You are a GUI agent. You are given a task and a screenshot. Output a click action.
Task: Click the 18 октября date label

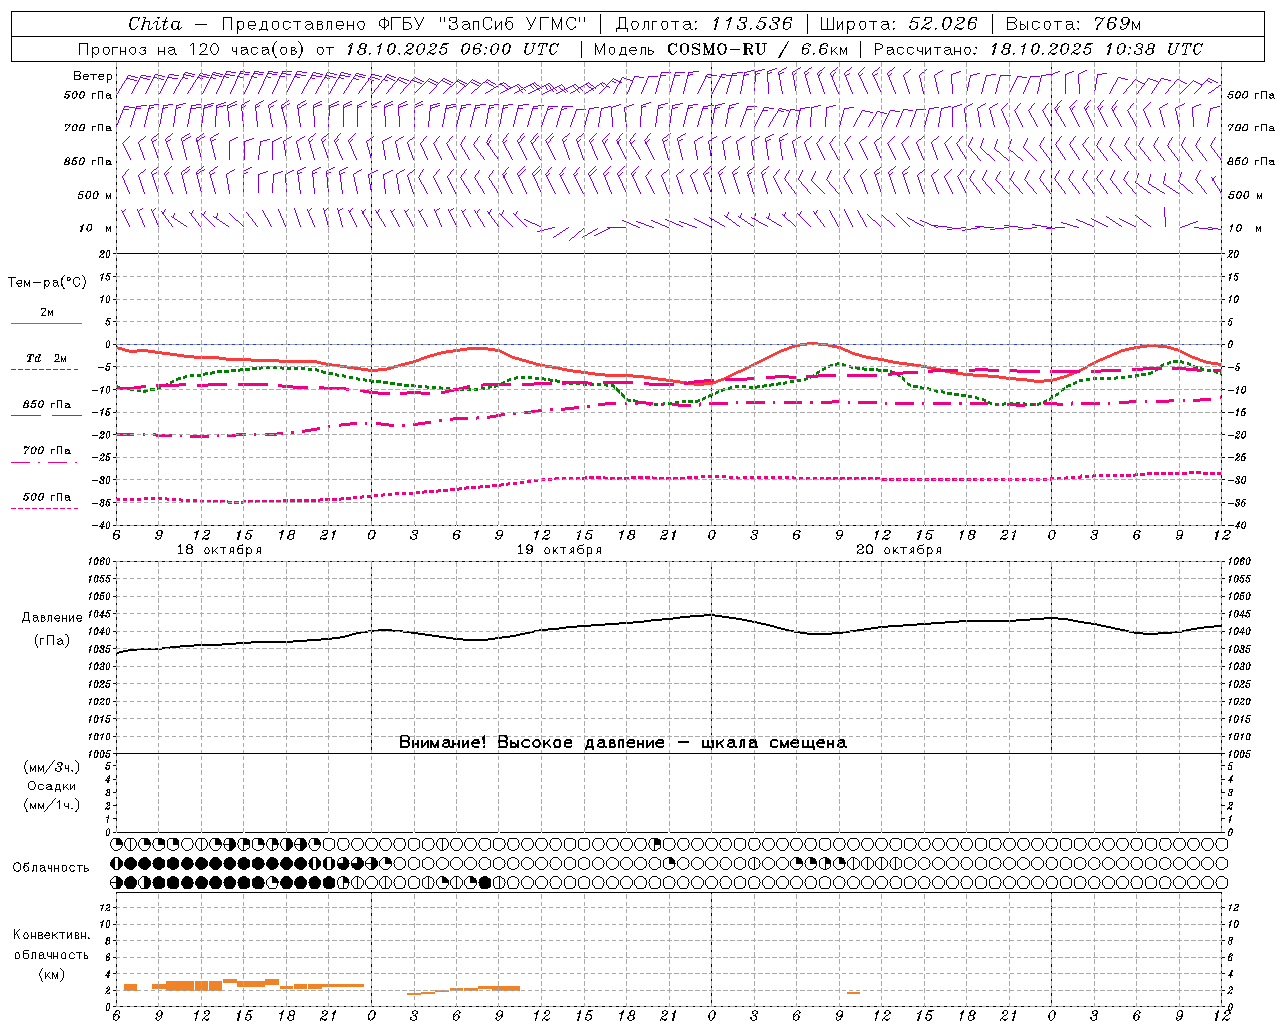(219, 550)
